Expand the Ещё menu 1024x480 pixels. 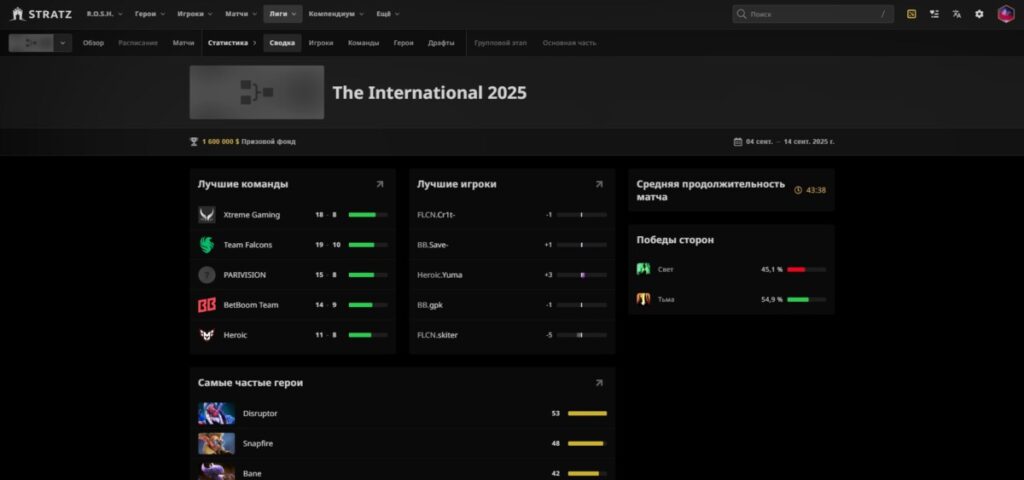tap(388, 14)
